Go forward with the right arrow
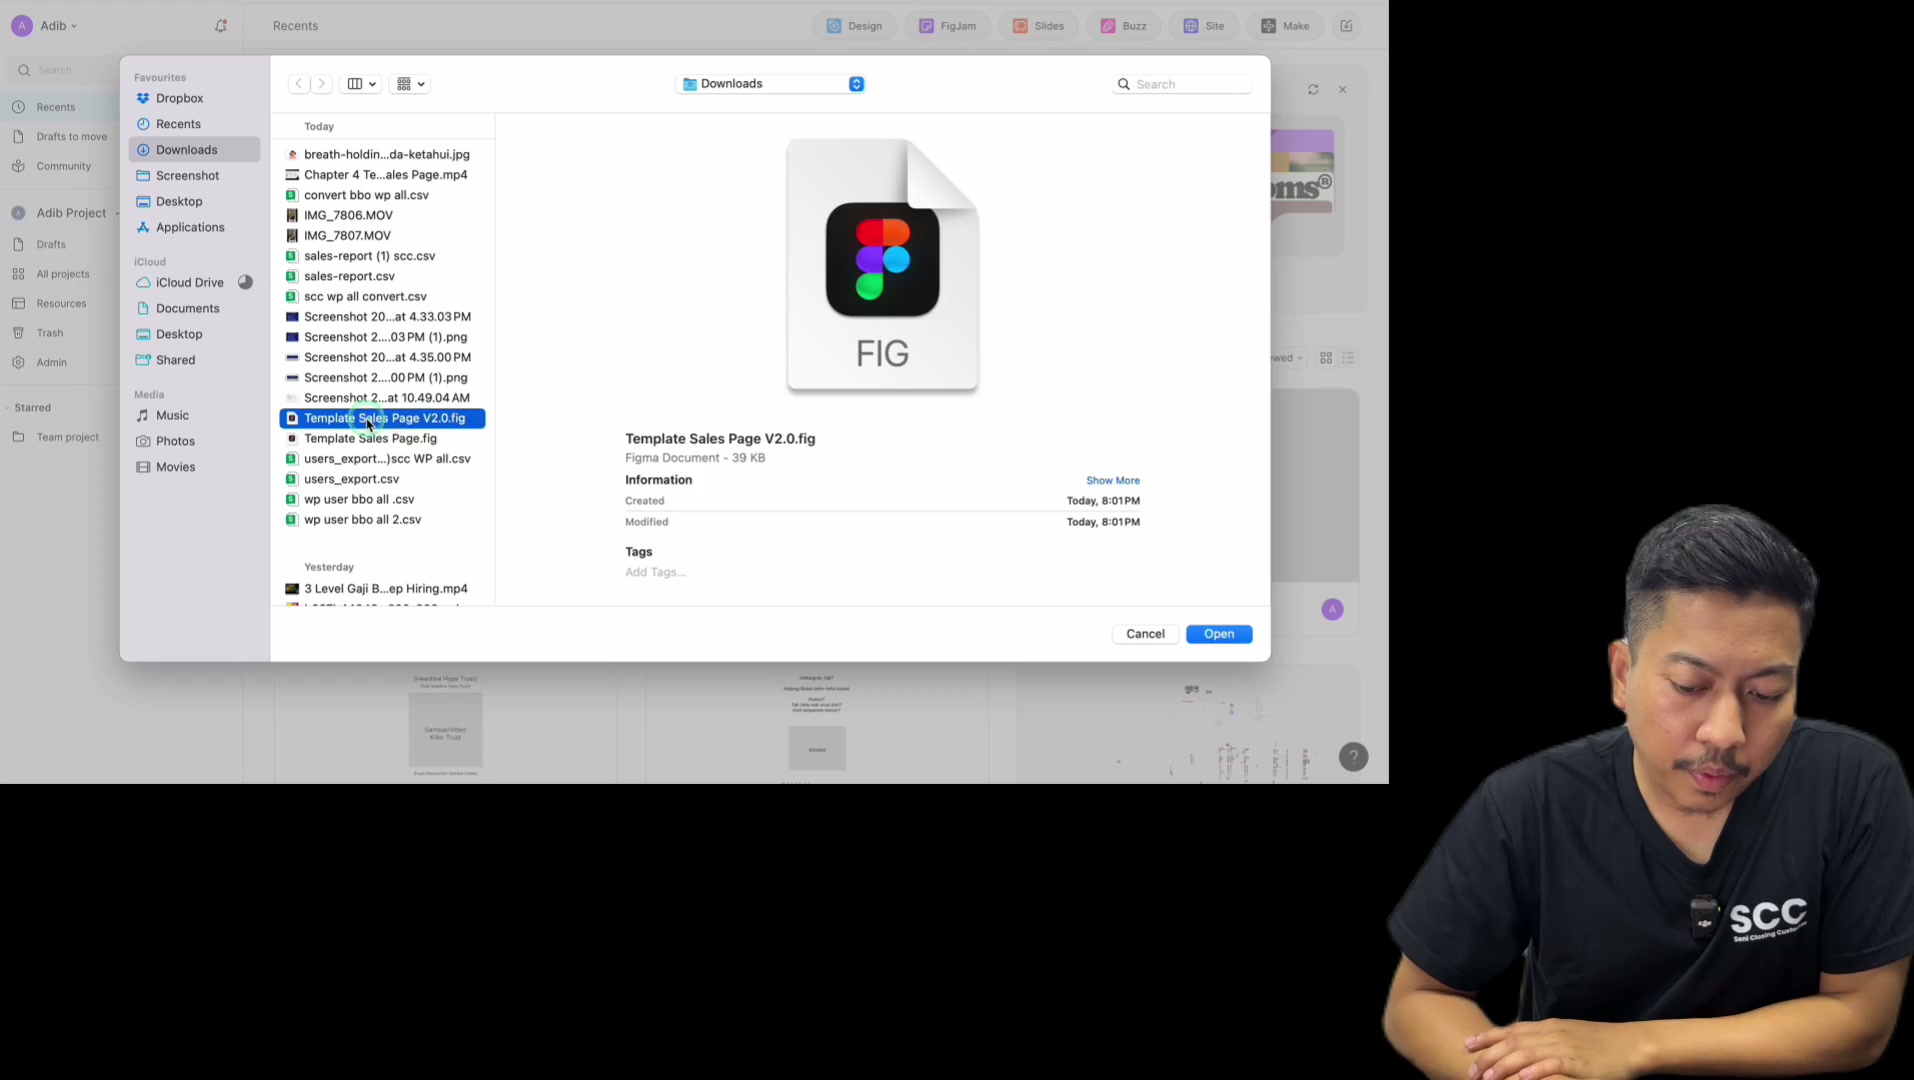This screenshot has height=1080, width=1914. (x=321, y=84)
